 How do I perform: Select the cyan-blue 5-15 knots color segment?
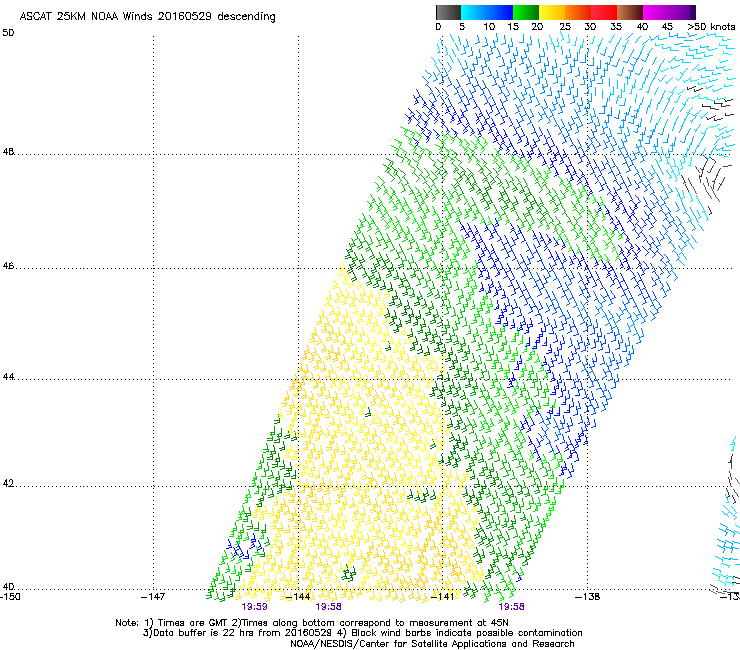pyautogui.click(x=487, y=12)
